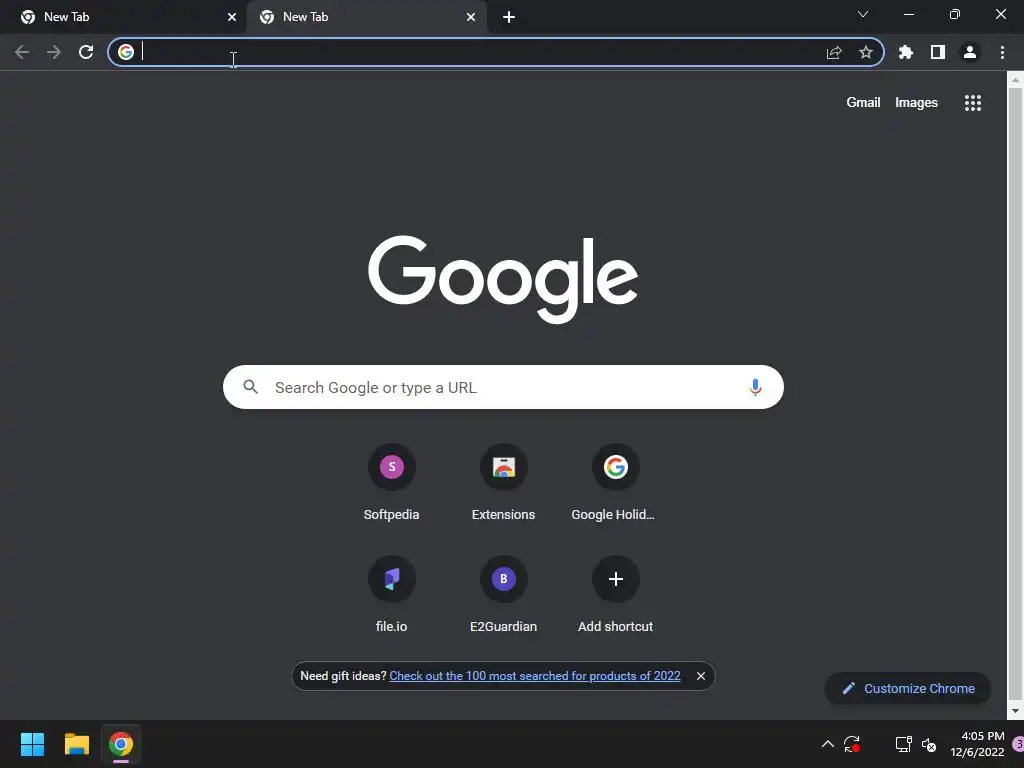Open Gmail link
The height and width of the screenshot is (768, 1024).
[x=863, y=103]
